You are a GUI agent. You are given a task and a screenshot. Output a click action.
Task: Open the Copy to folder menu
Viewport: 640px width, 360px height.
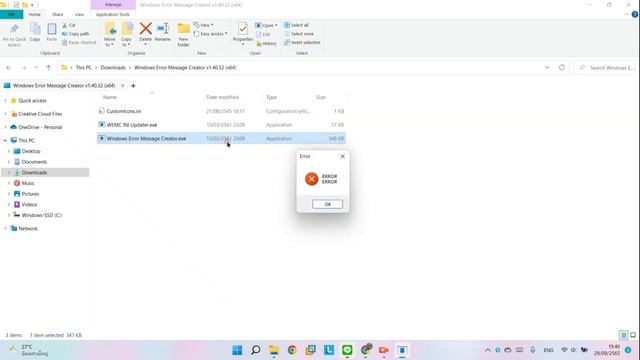pos(127,35)
